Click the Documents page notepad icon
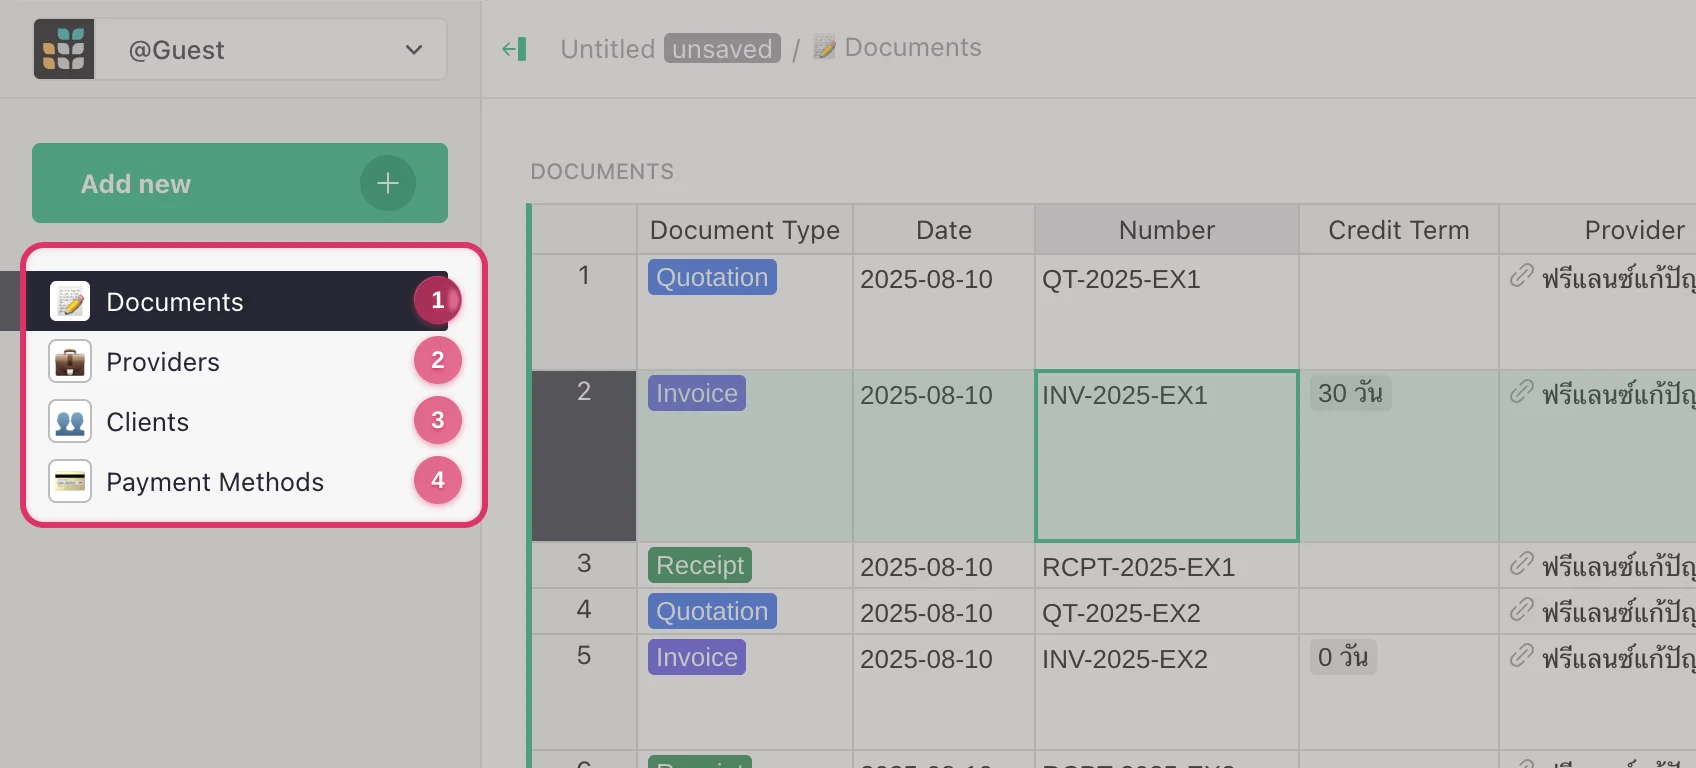This screenshot has height=768, width=1696. point(70,302)
